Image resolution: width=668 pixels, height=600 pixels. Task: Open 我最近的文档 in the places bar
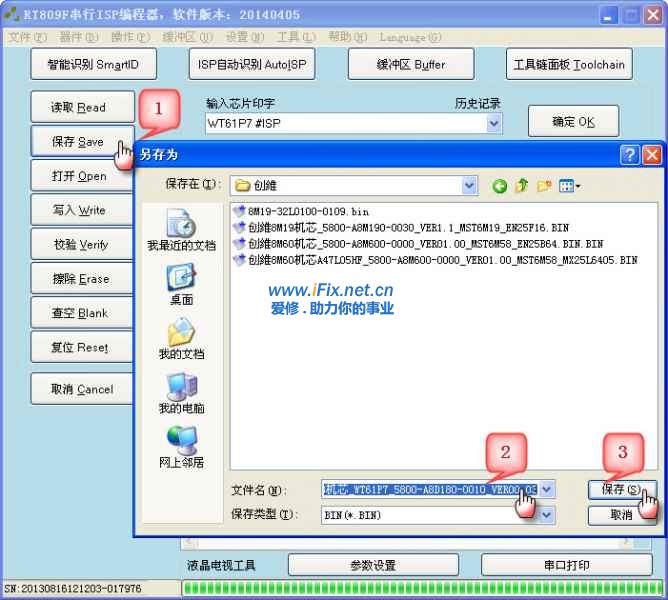181,231
